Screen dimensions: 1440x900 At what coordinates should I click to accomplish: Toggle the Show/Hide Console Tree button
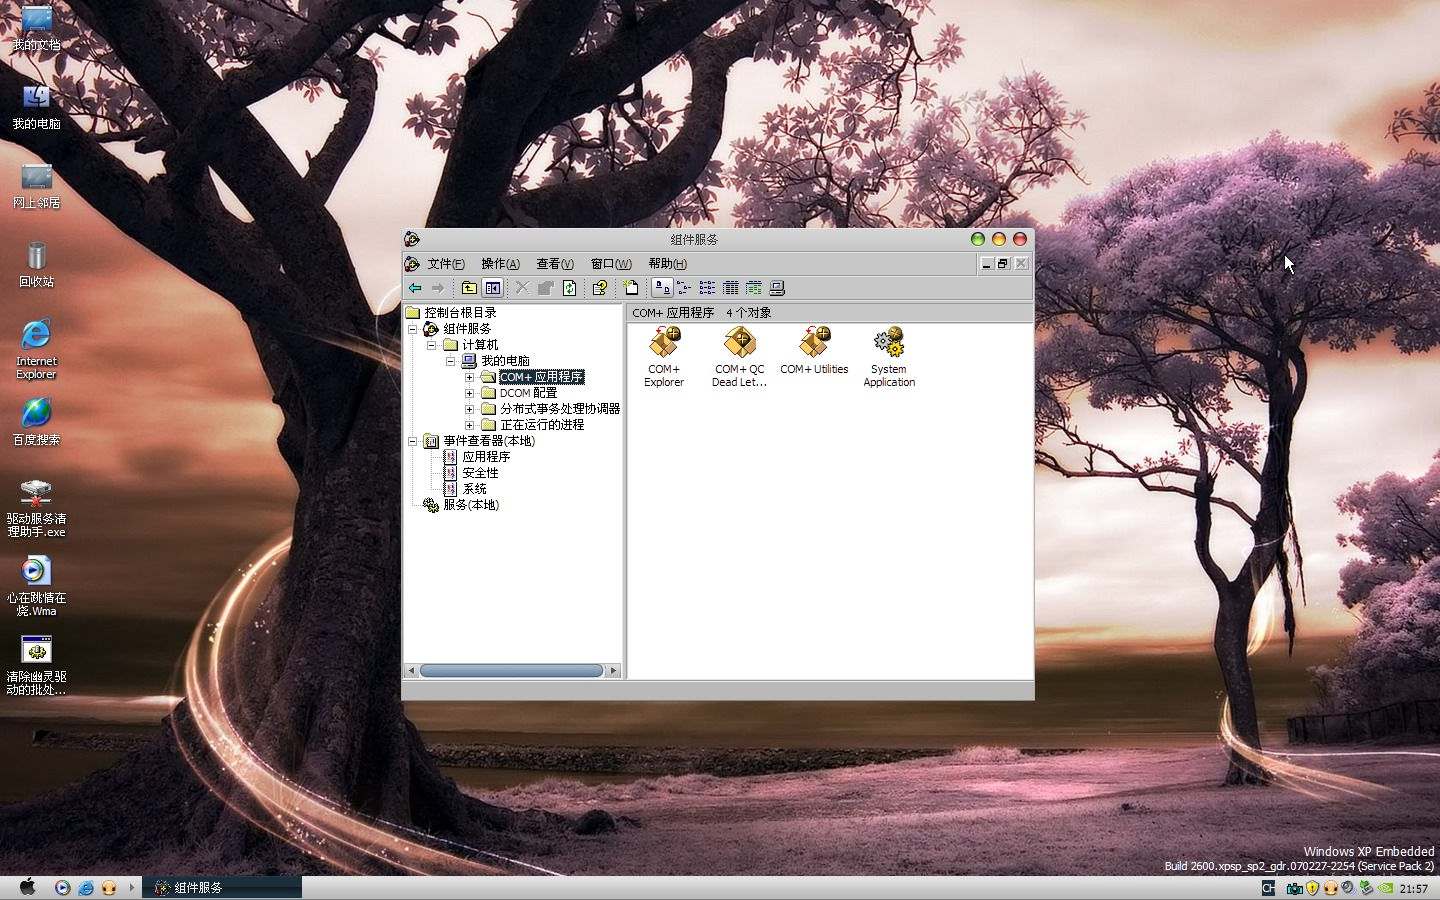pos(492,288)
